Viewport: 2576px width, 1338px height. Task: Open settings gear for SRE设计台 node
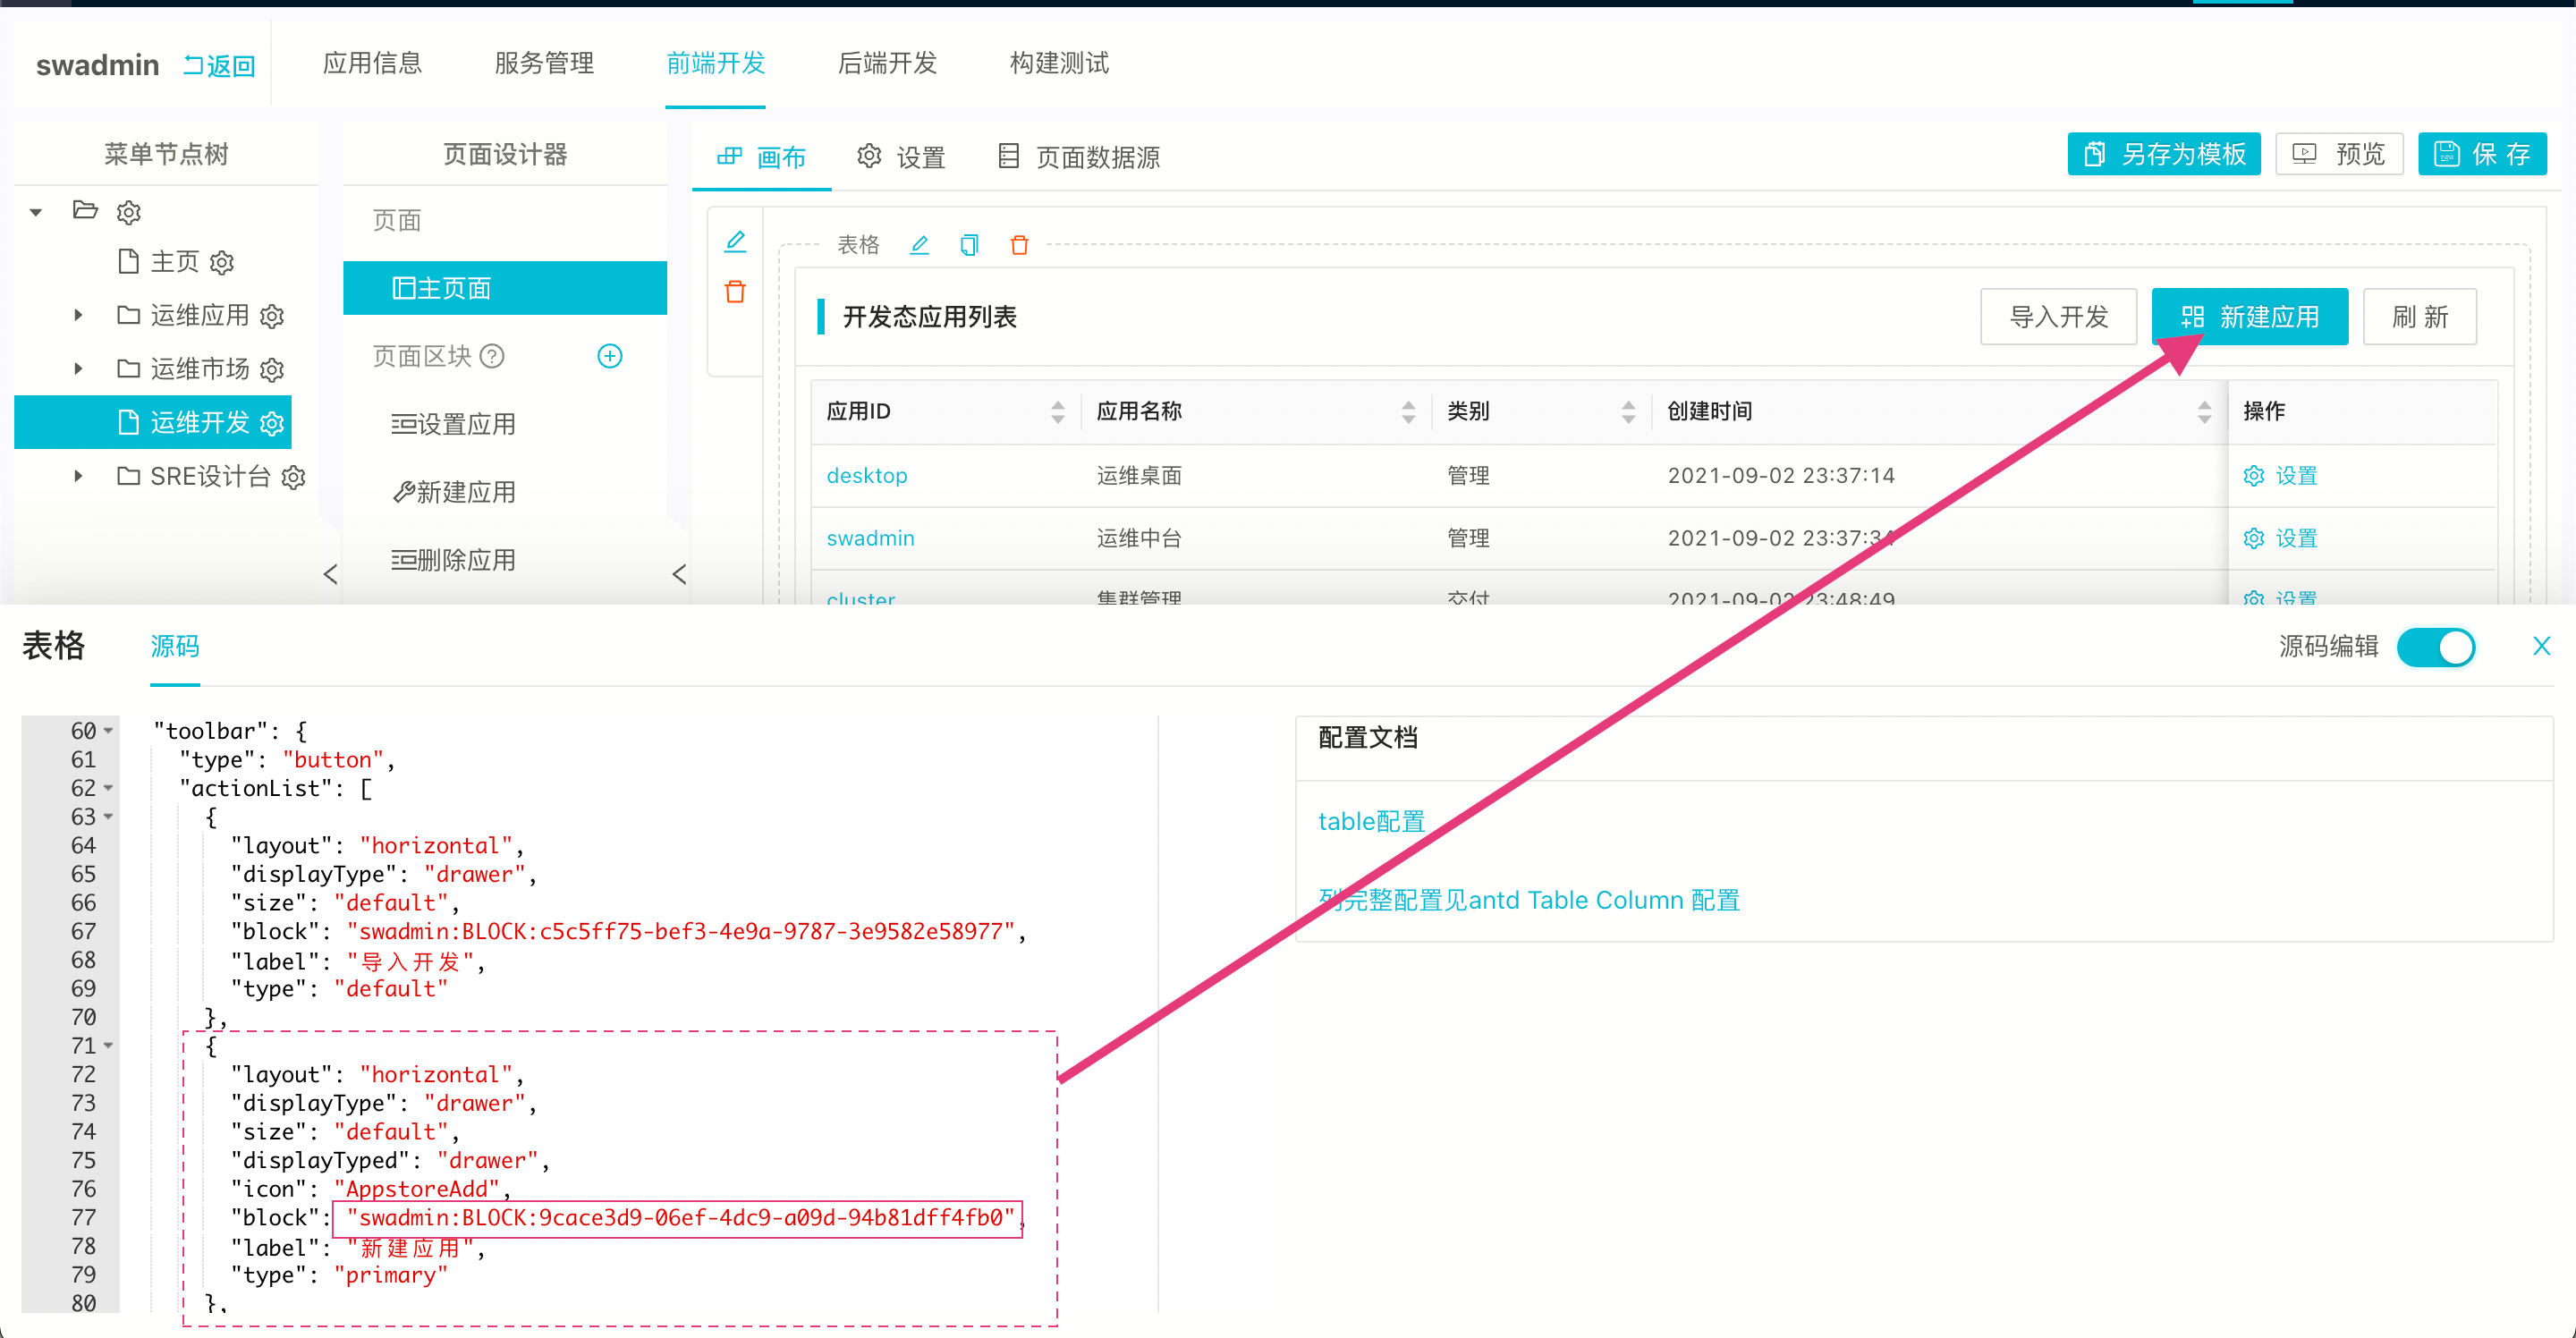pyautogui.click(x=293, y=477)
